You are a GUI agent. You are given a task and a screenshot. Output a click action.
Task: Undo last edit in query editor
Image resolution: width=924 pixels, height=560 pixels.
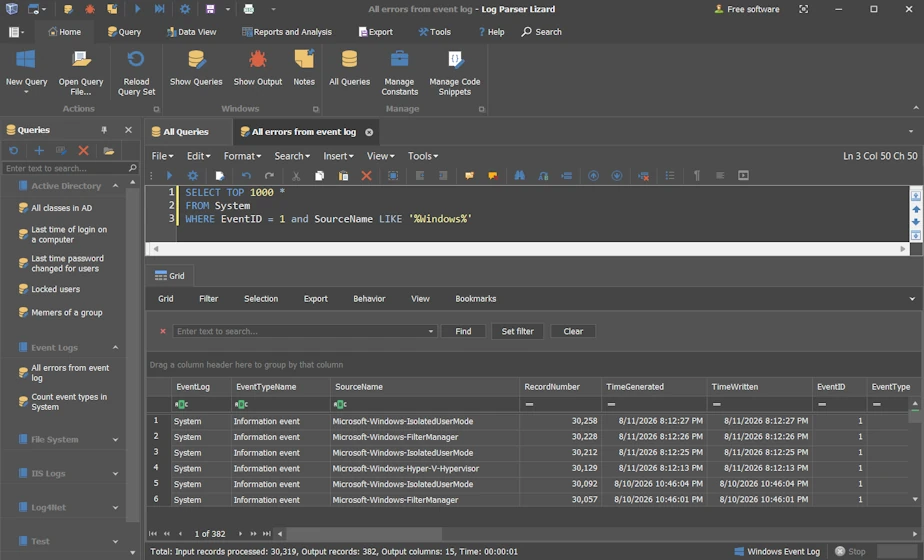click(x=246, y=176)
